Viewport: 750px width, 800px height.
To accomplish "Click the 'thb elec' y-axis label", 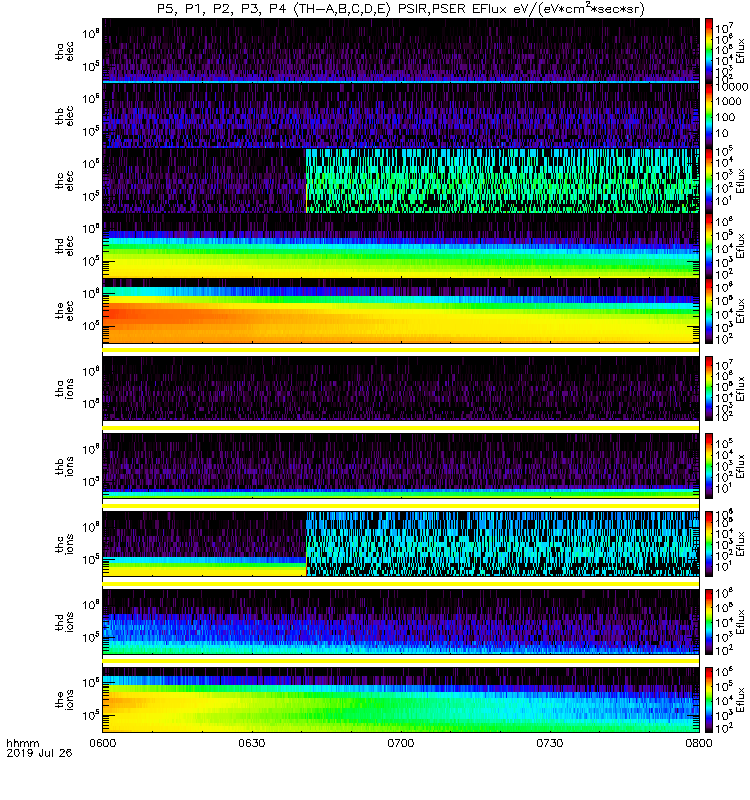I will pos(64,116).
